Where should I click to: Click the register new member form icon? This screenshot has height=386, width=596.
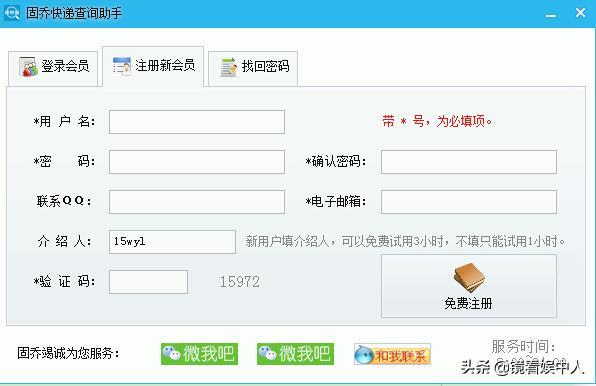pyautogui.click(x=122, y=66)
